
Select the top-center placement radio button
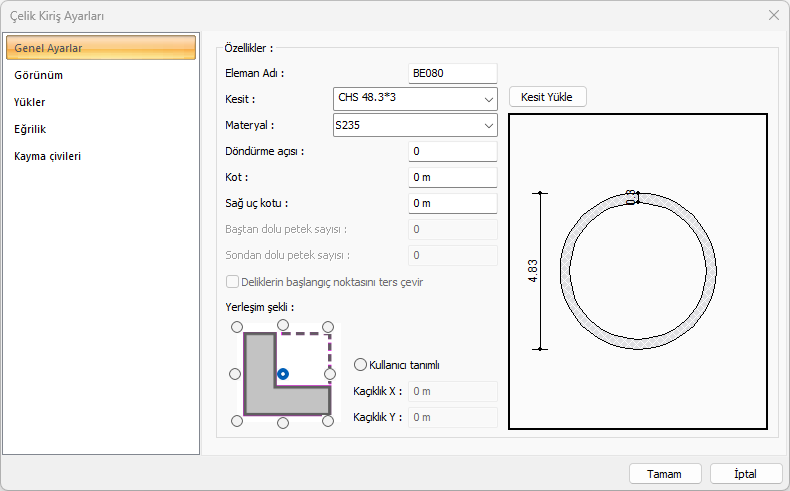[x=283, y=326]
